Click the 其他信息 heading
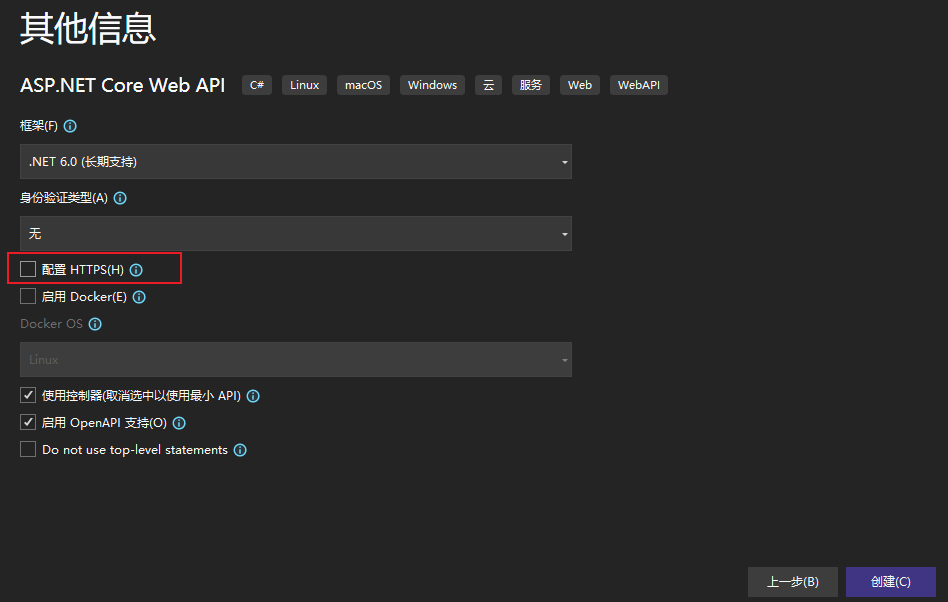The image size is (948, 602). (x=88, y=28)
